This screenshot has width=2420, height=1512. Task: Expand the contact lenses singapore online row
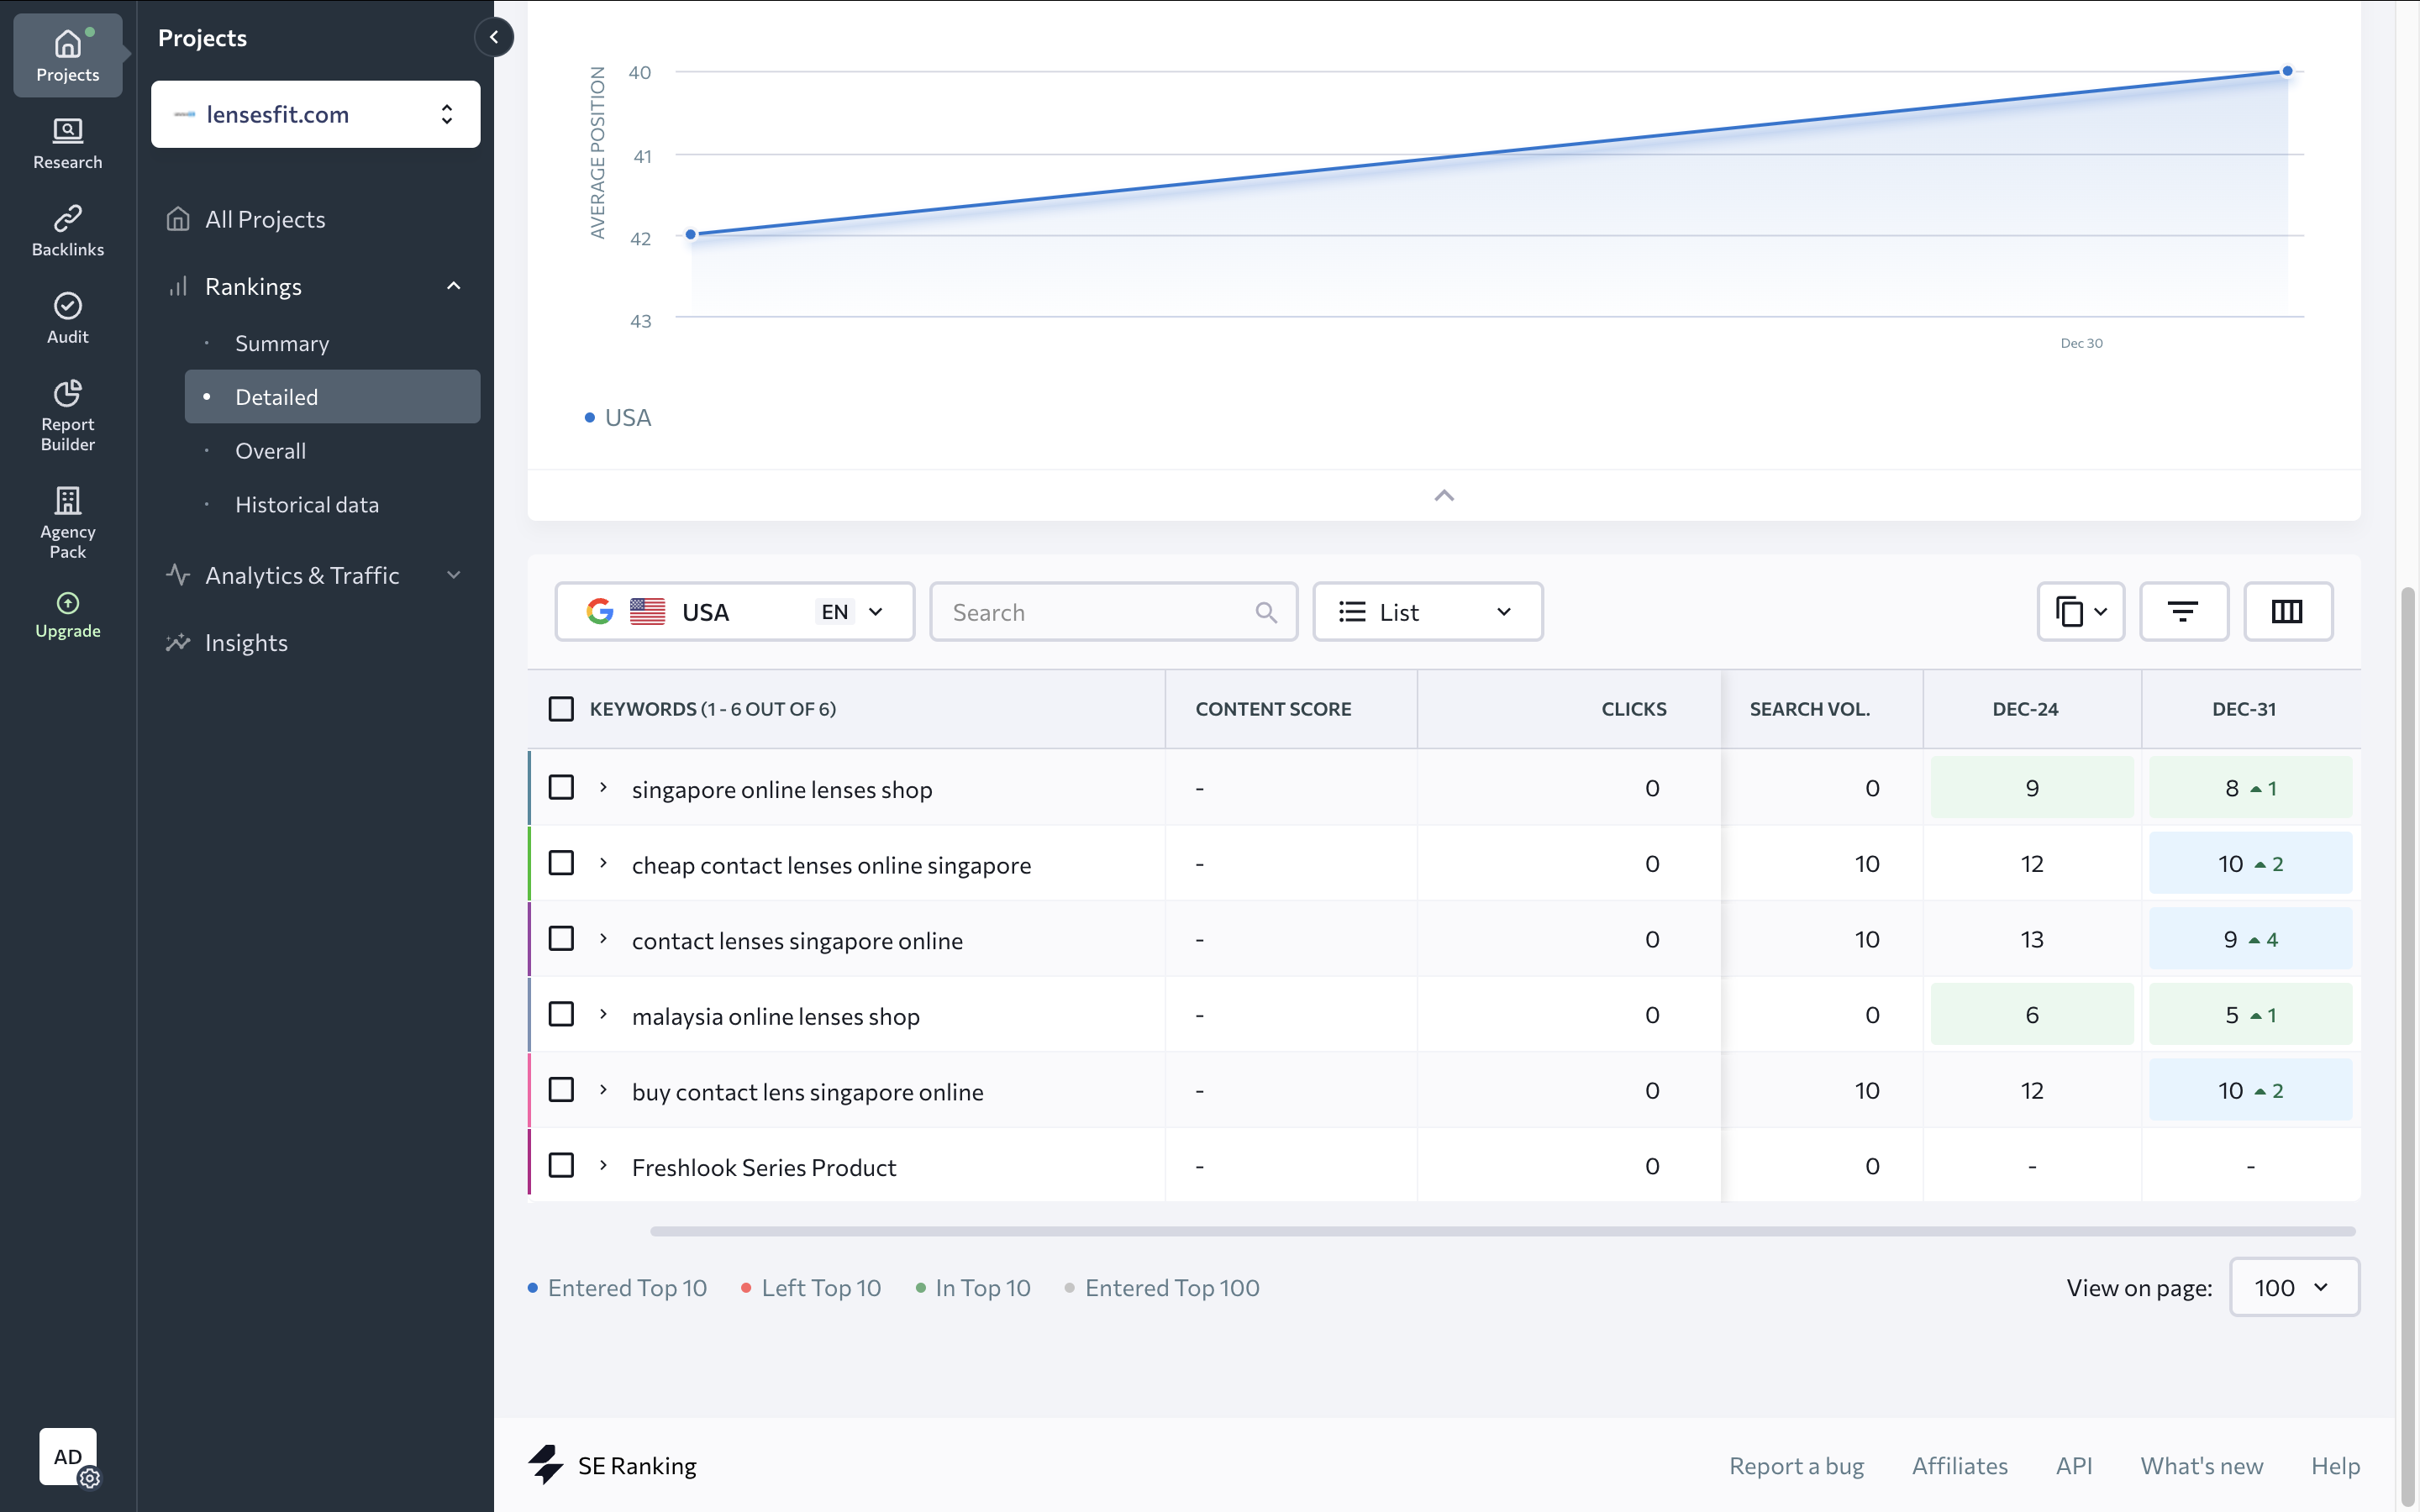(x=603, y=938)
